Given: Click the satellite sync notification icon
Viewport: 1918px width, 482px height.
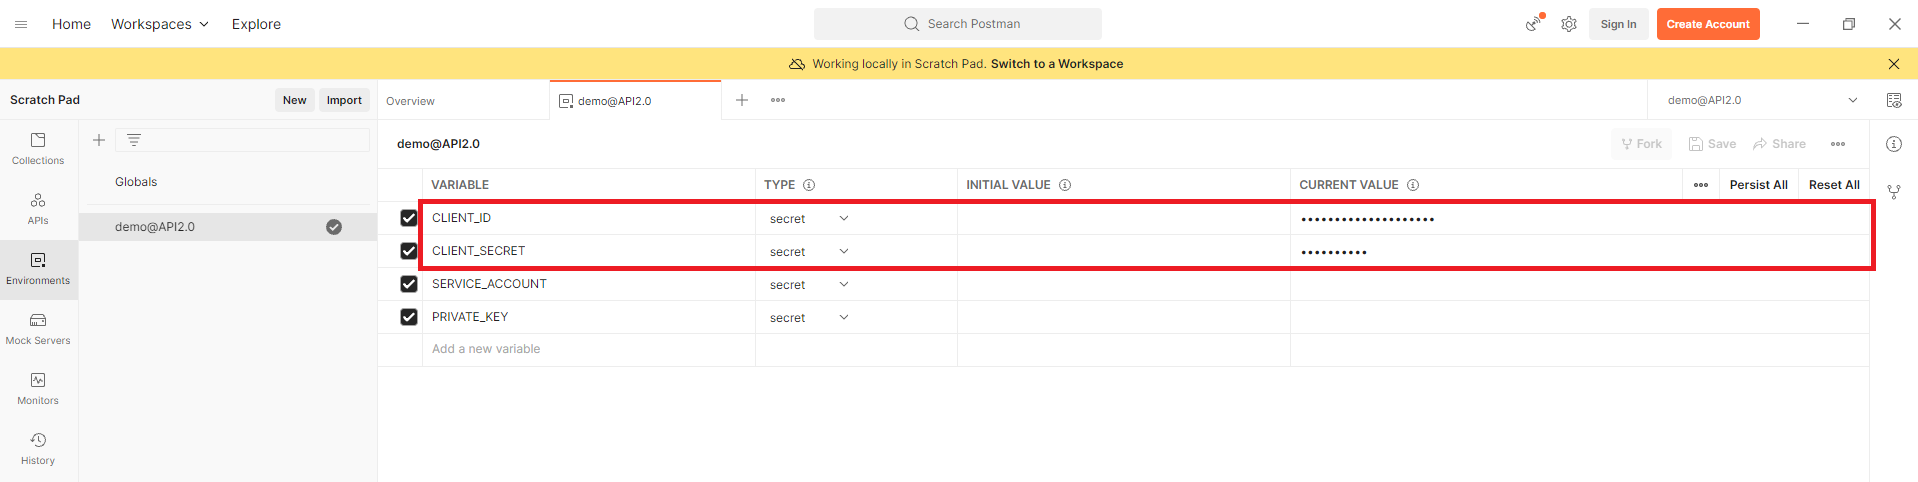Looking at the screenshot, I should [1534, 23].
